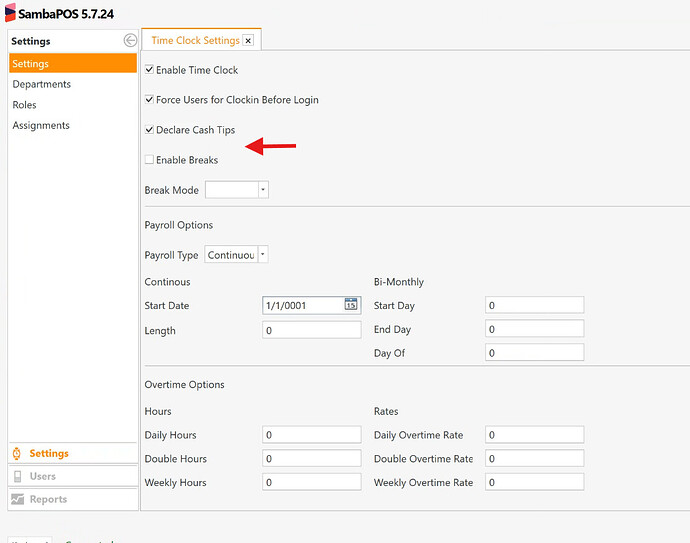Select Roles in the settings list

25,105
